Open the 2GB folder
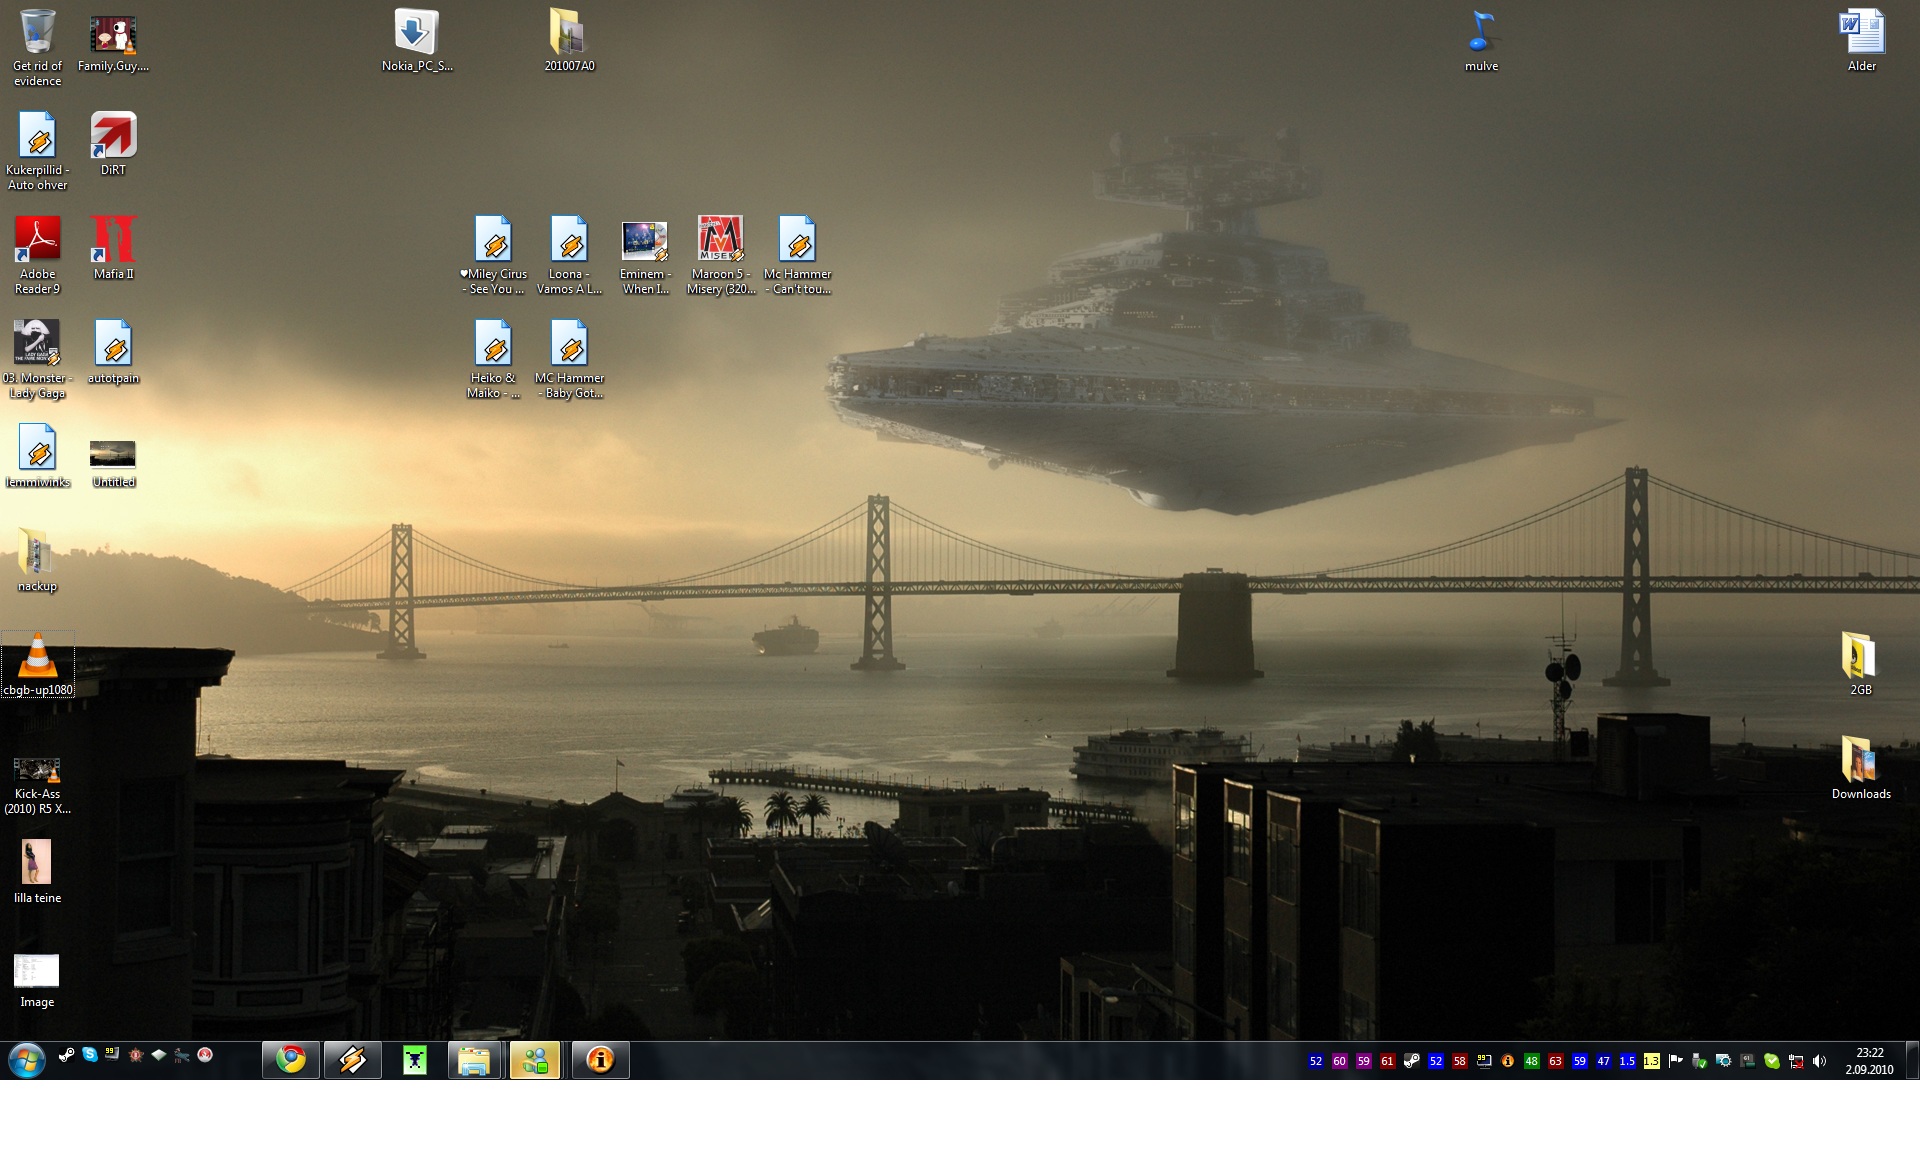 point(1860,665)
